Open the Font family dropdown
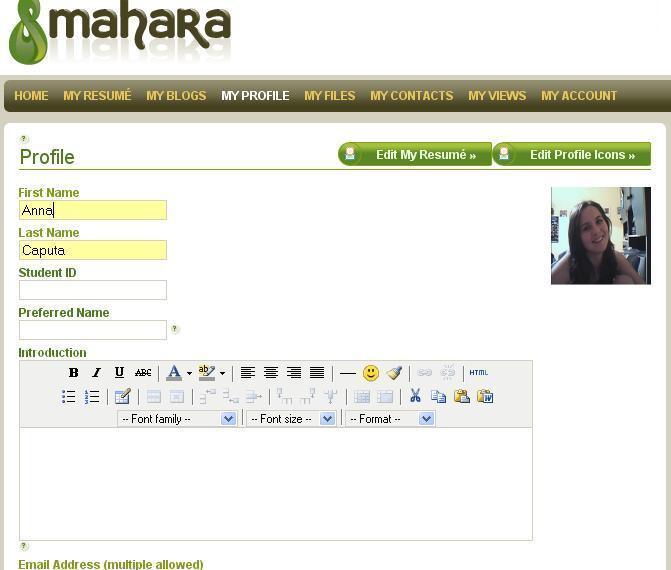 point(177,419)
